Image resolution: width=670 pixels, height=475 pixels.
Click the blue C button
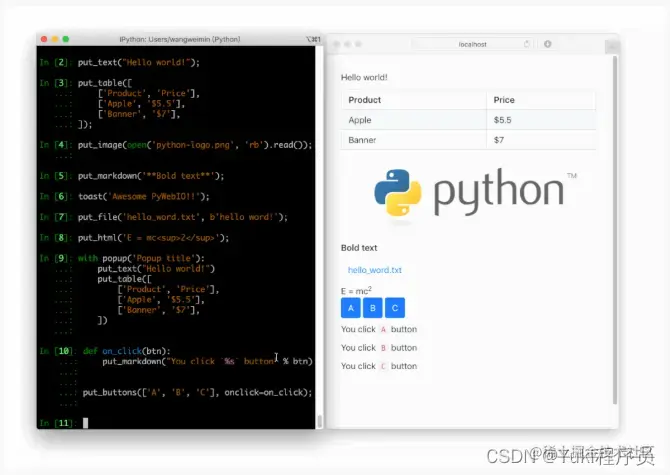click(x=395, y=308)
